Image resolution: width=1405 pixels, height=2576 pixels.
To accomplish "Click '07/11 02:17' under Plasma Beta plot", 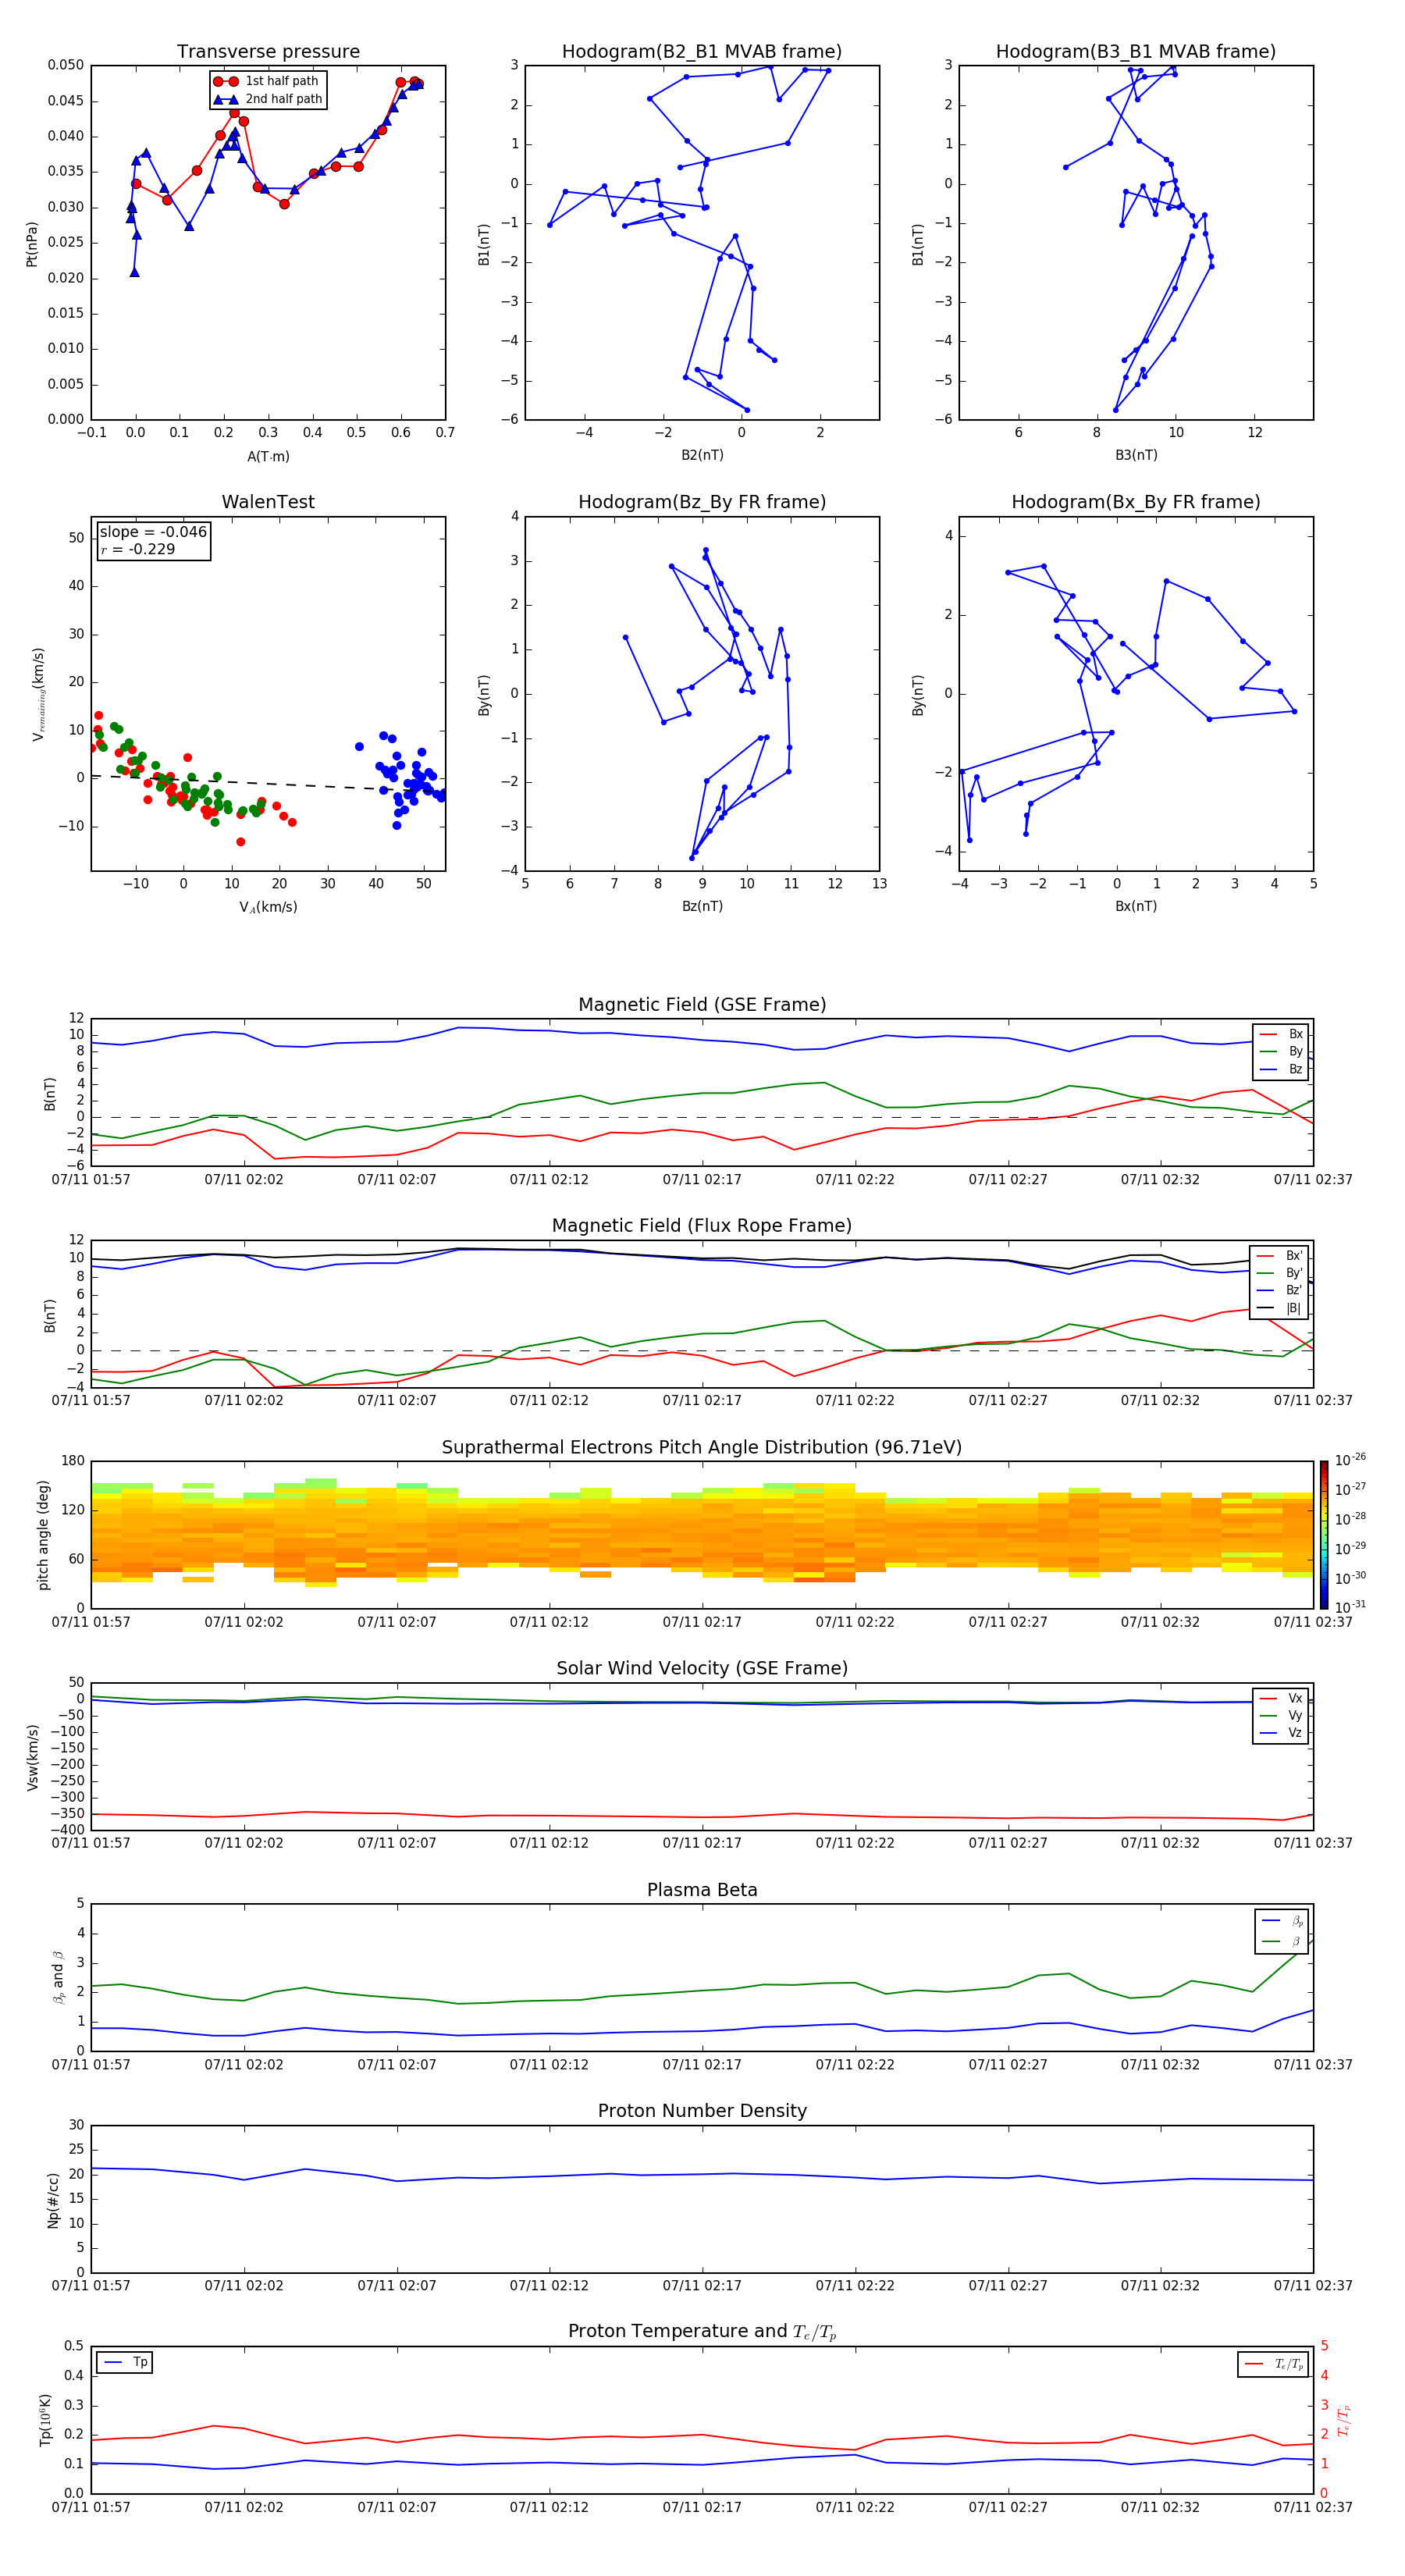I will (702, 2064).
